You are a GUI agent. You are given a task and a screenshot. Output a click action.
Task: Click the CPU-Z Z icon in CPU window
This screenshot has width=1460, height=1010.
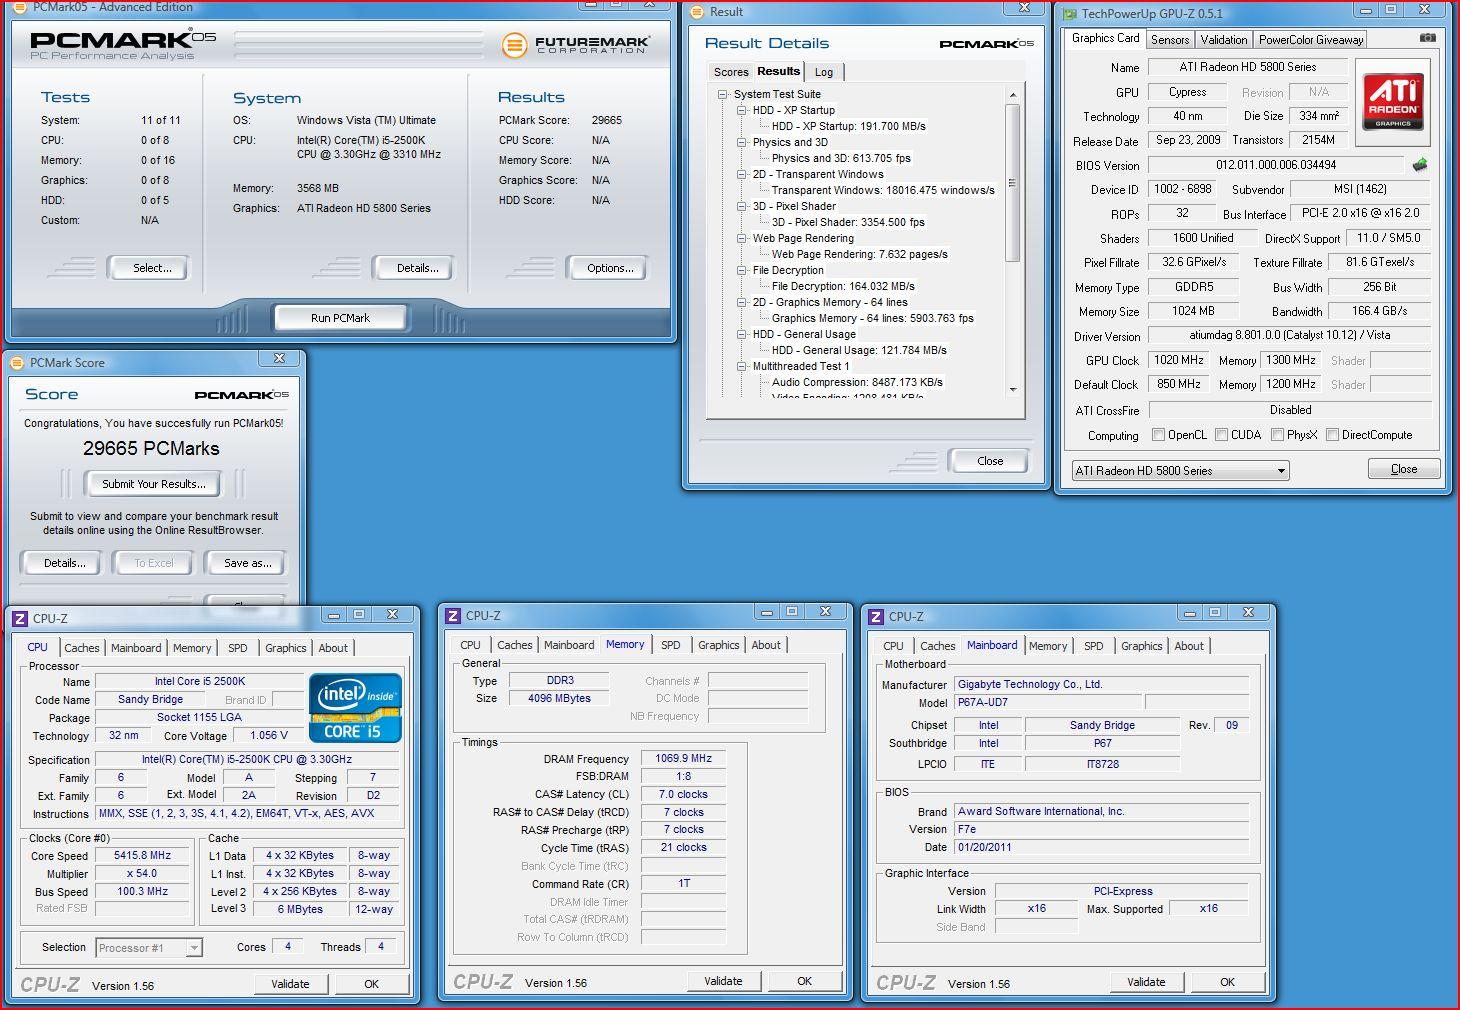tap(19, 618)
